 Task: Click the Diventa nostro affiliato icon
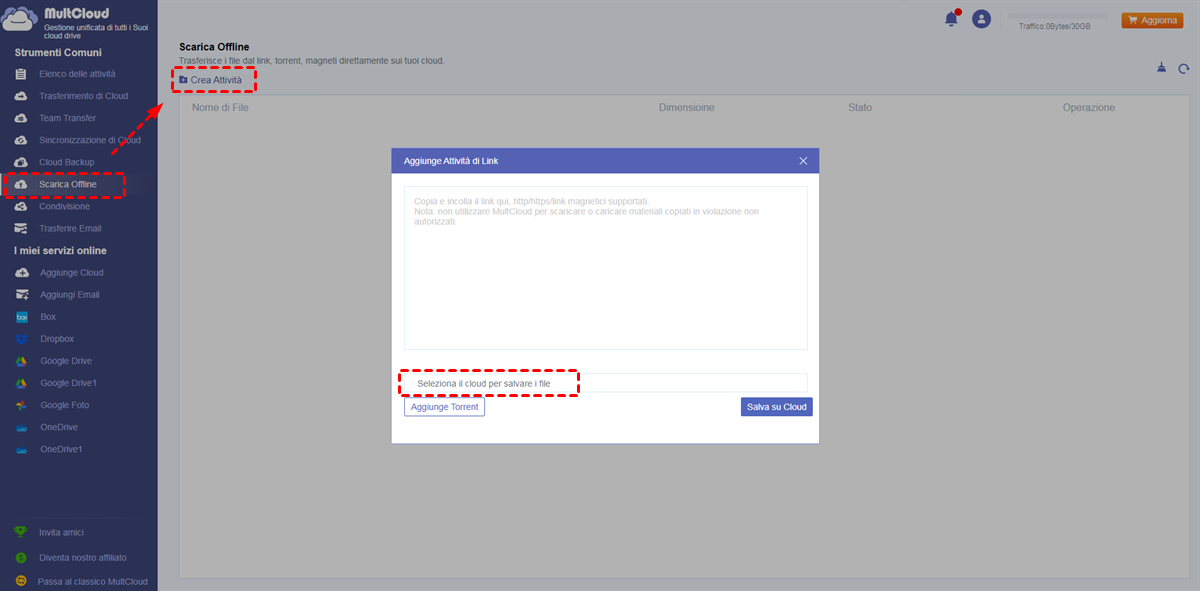[21, 557]
